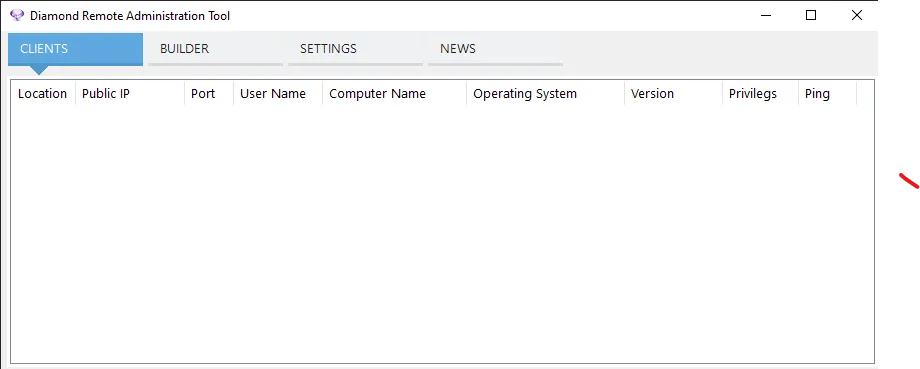Minimize the Diamond Remote Administration window
Viewport: 920px width, 369px height.
pos(766,16)
